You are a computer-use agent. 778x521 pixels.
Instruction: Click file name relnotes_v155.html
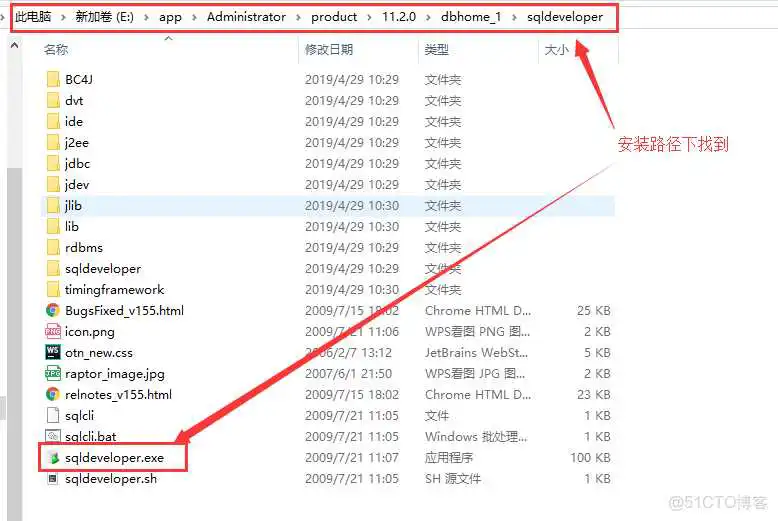[119, 394]
